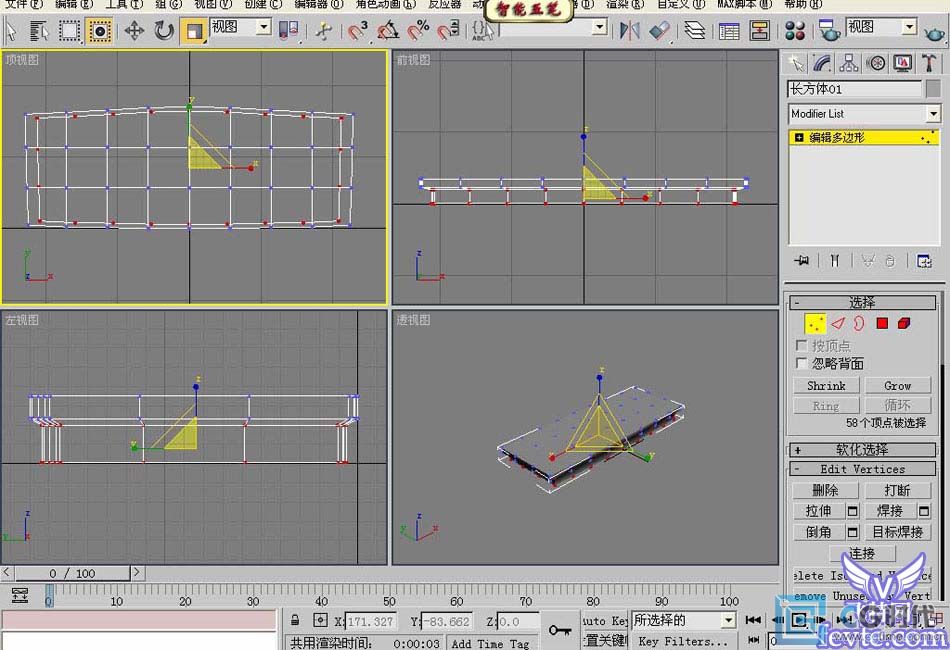Click Quick Render teapot icon
The height and width of the screenshot is (650, 950).
click(936, 32)
